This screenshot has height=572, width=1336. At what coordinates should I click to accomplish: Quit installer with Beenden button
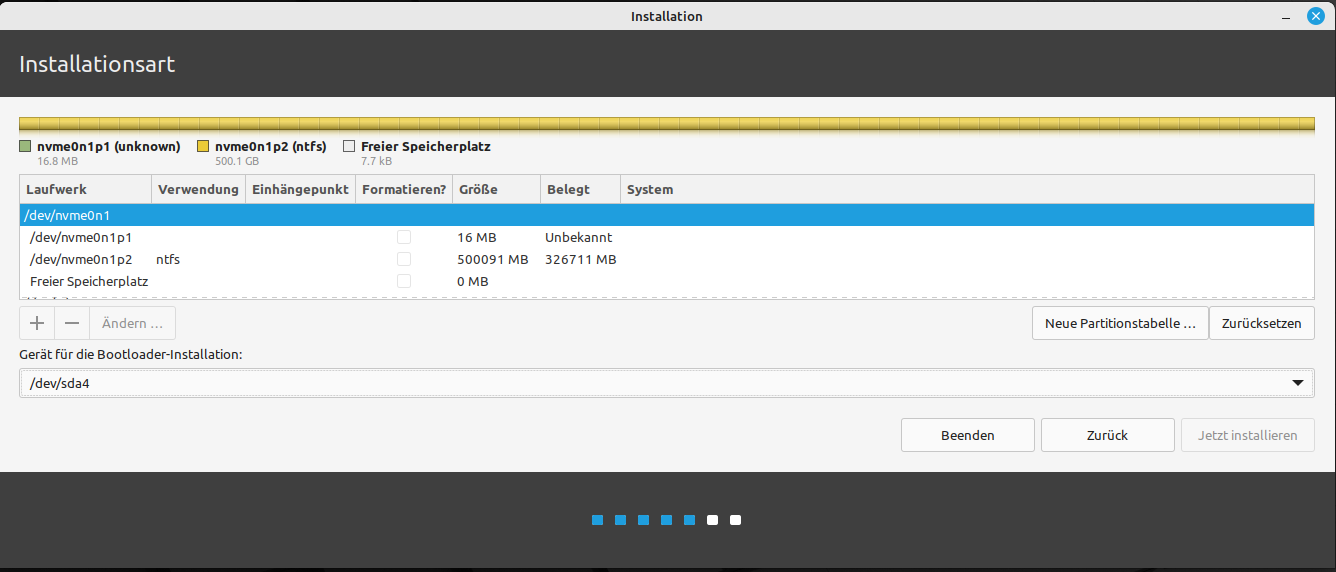coord(967,435)
